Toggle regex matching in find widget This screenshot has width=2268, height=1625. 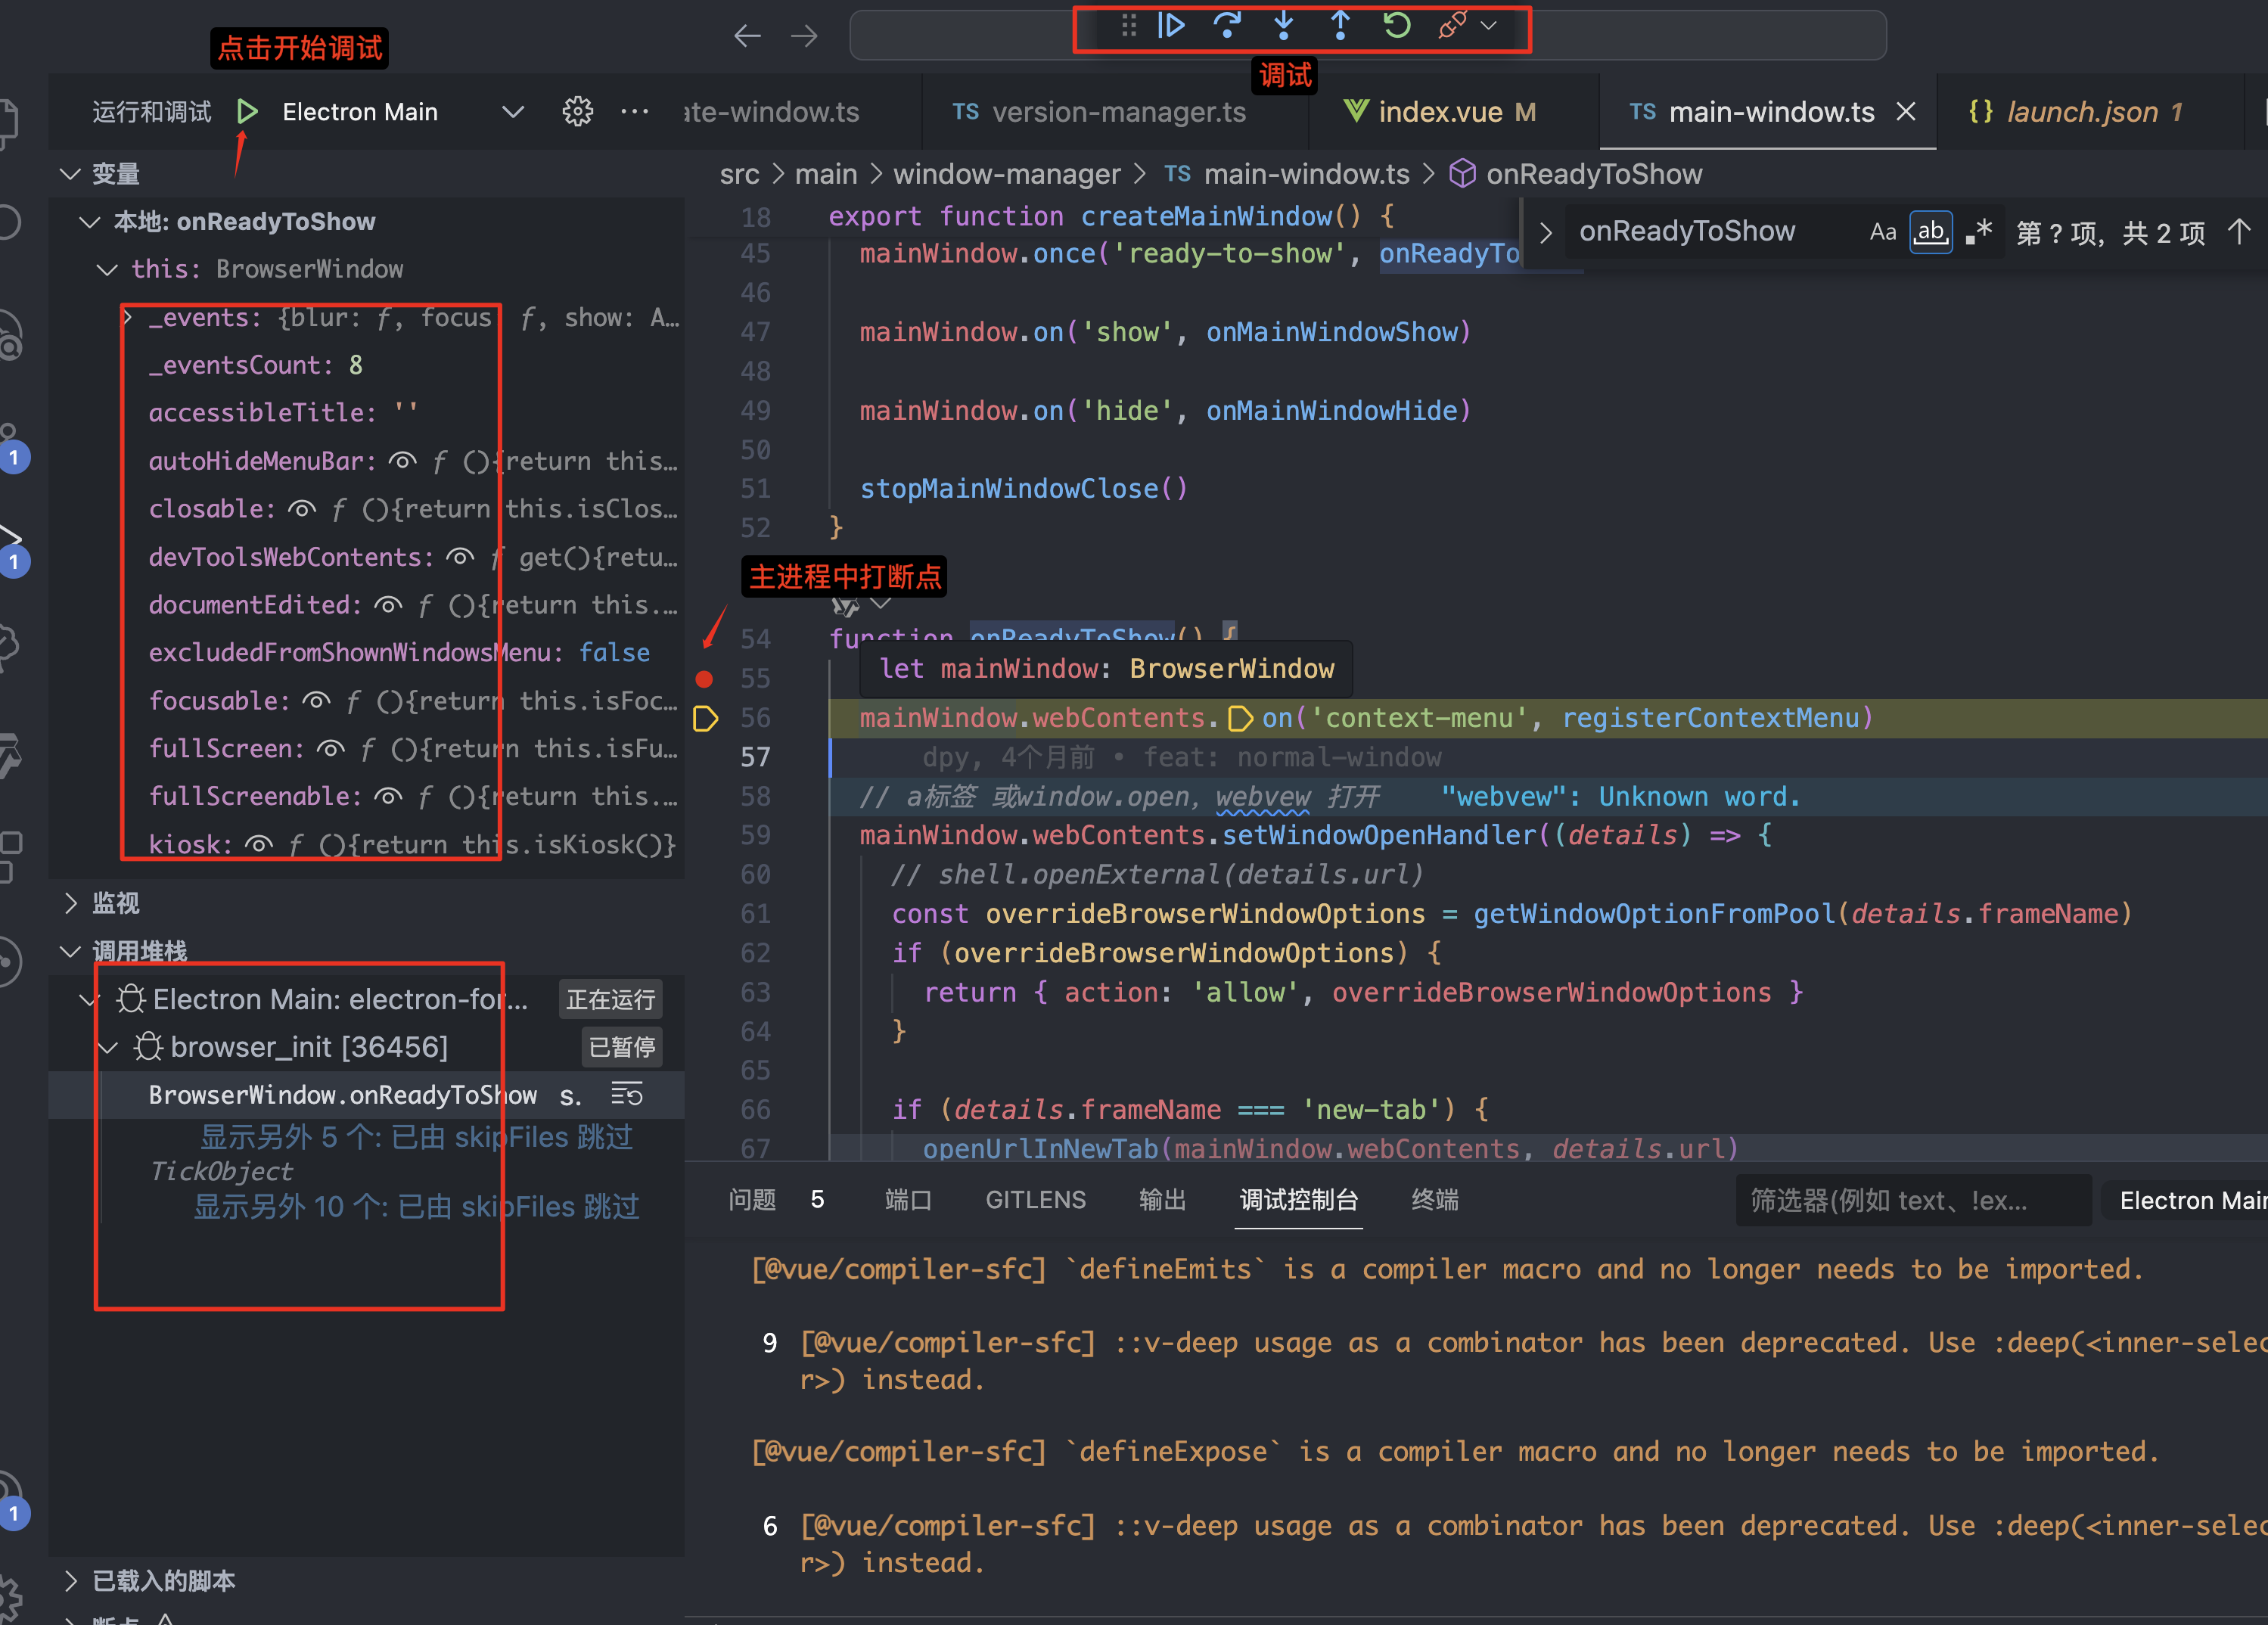pos(1978,232)
